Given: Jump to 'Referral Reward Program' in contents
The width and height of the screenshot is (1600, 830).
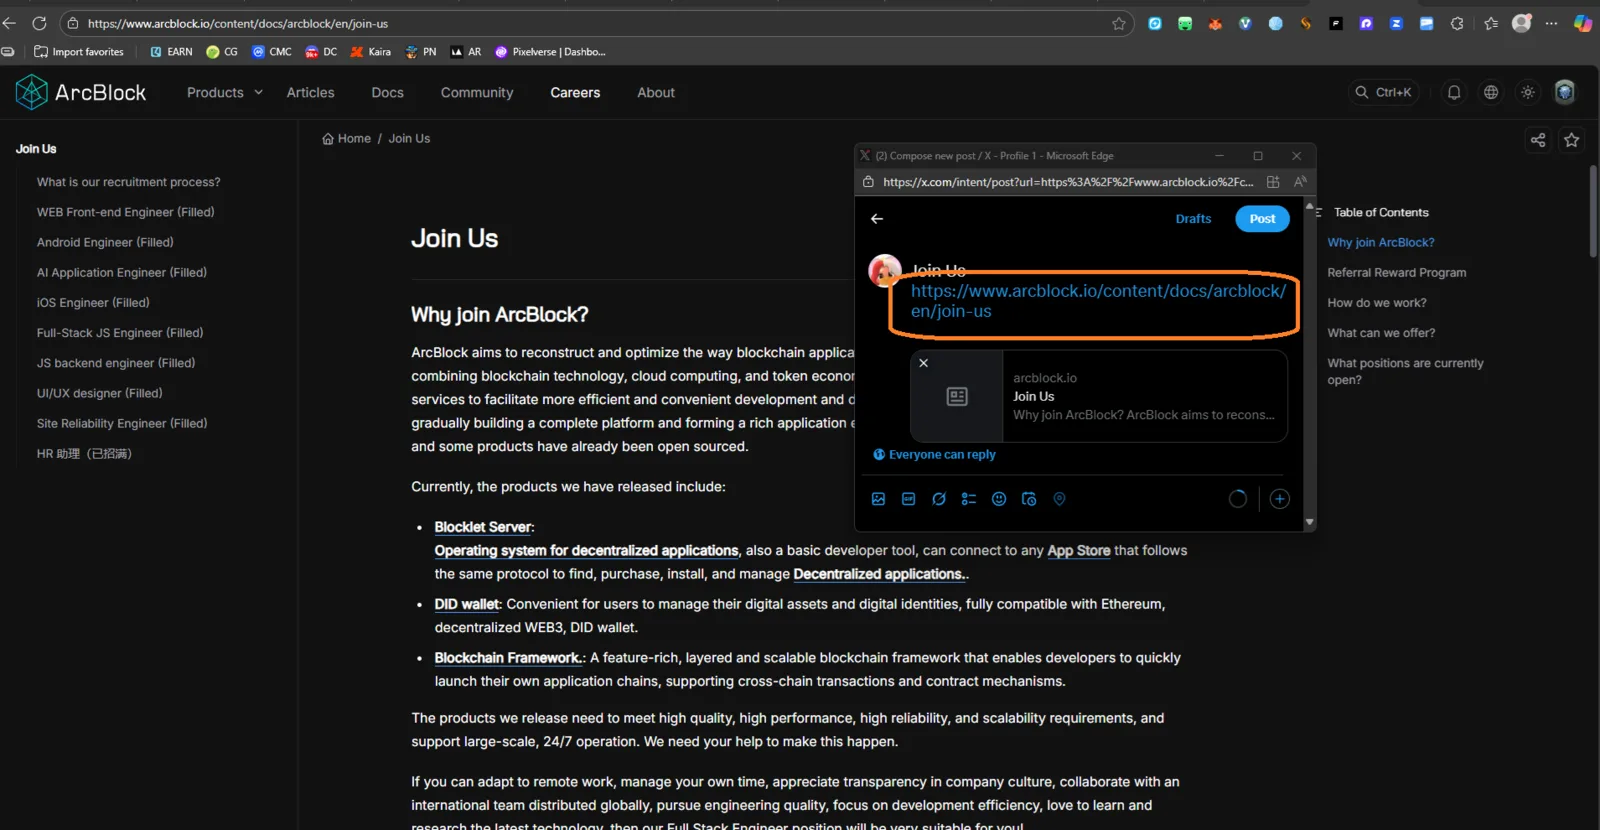Looking at the screenshot, I should [x=1396, y=272].
